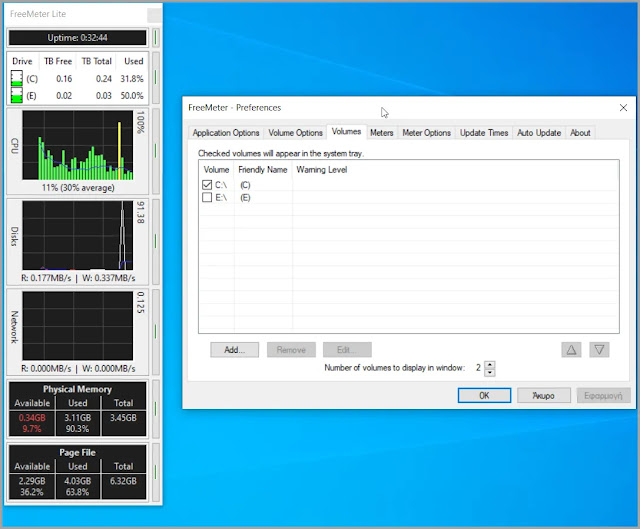Screen dimensions: 640x529
Task: Click the Network activity graph
Action: point(78,326)
